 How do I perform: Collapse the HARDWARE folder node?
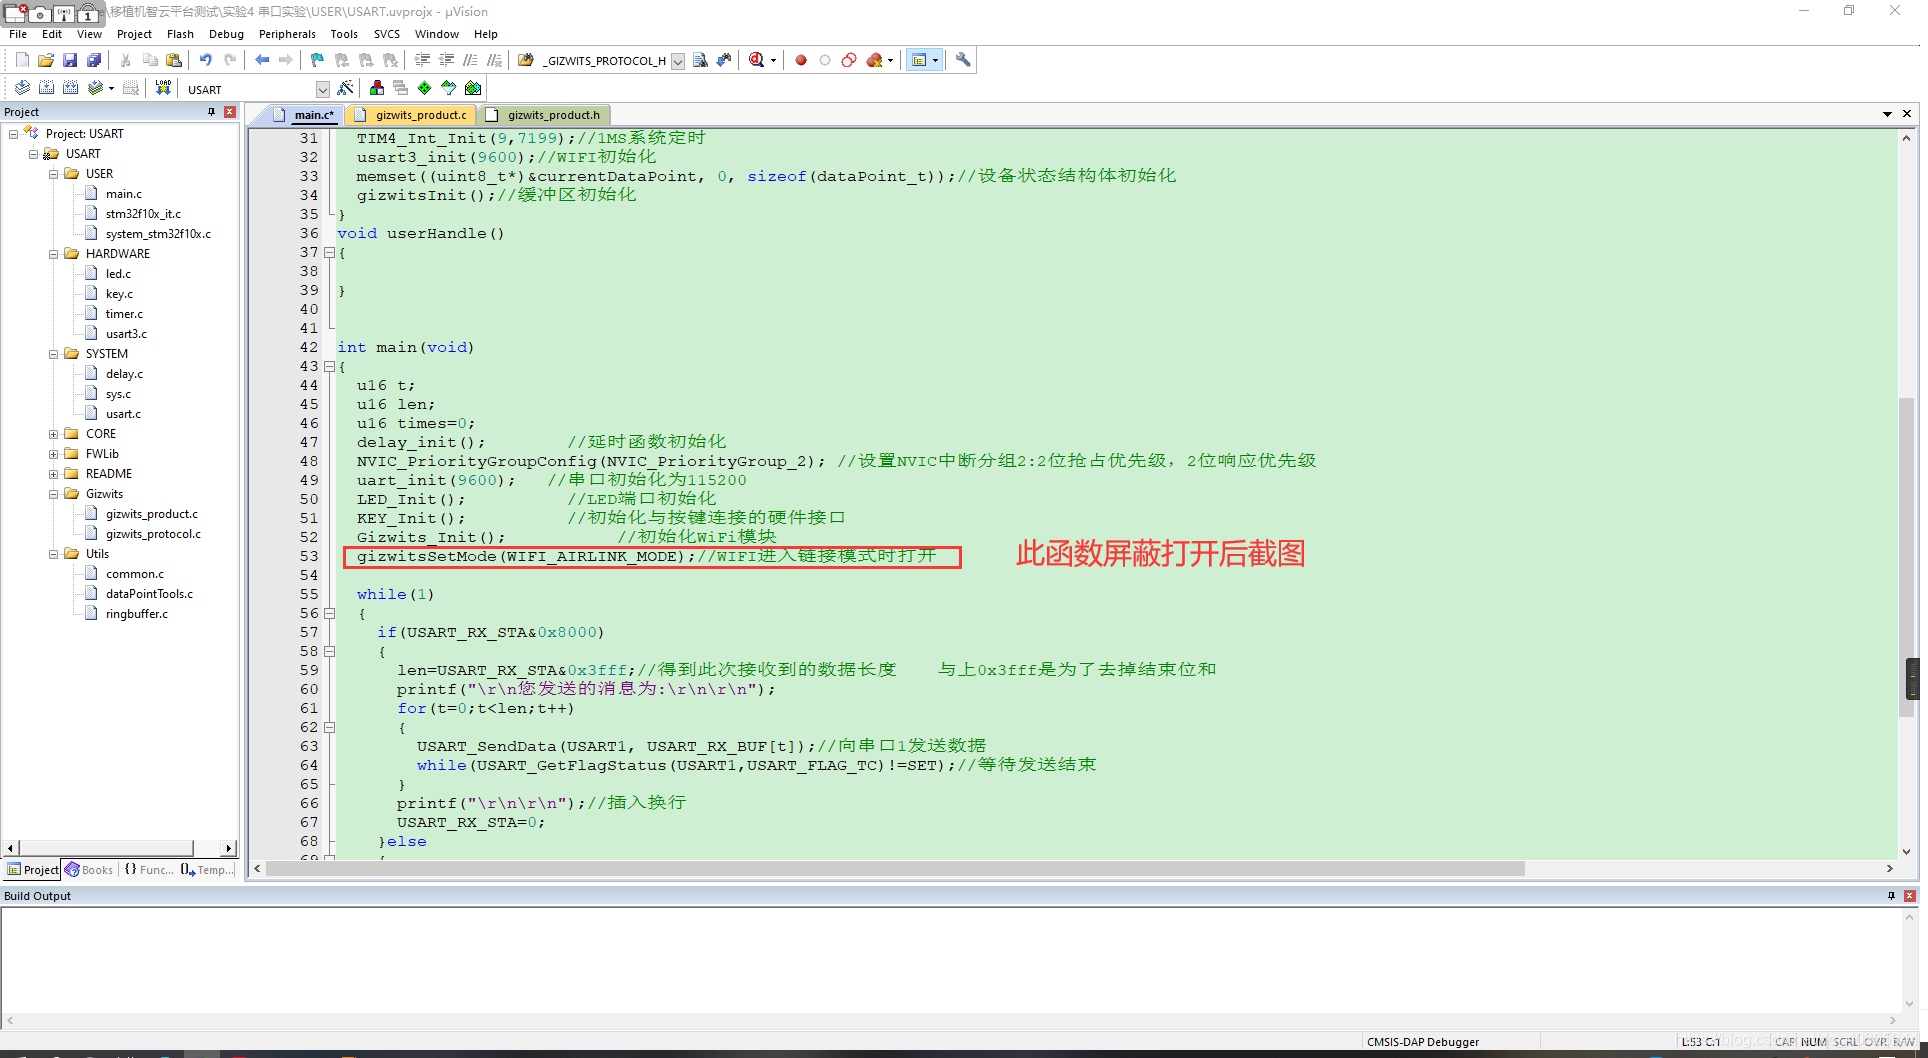[54, 254]
